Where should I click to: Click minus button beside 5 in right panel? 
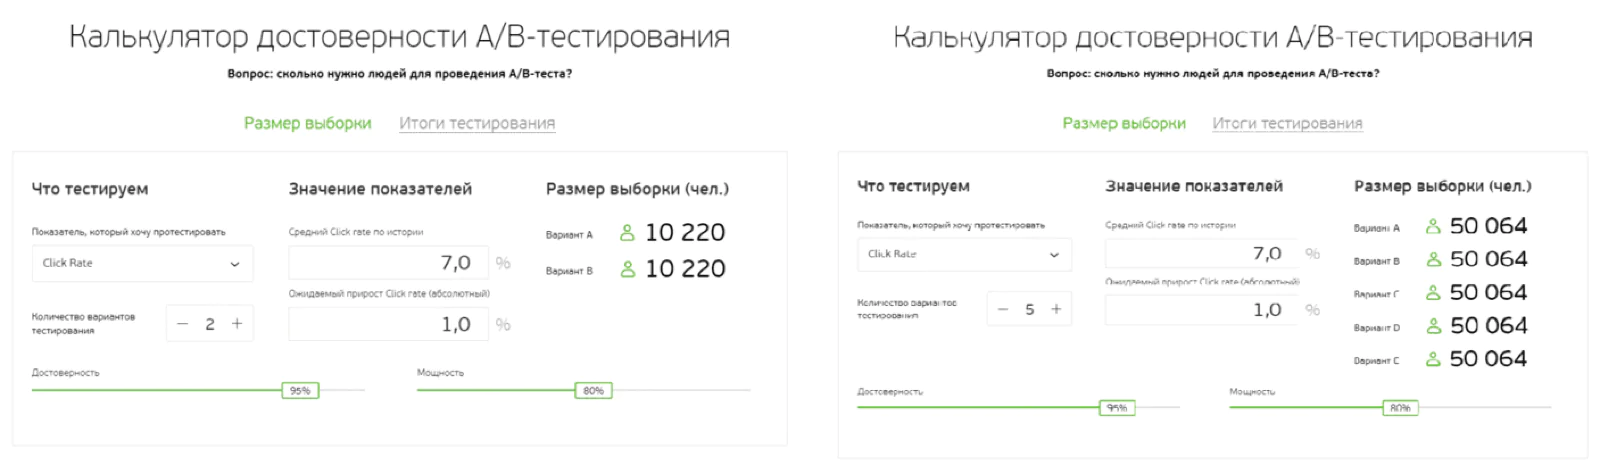pos(1003,310)
